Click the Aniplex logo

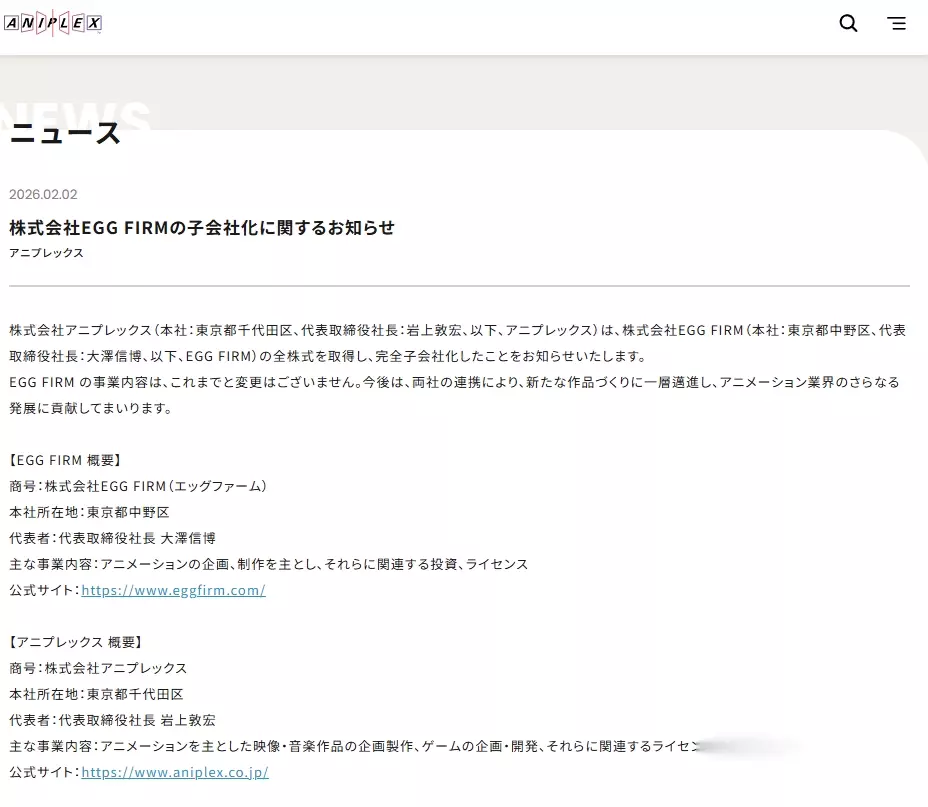53,23
